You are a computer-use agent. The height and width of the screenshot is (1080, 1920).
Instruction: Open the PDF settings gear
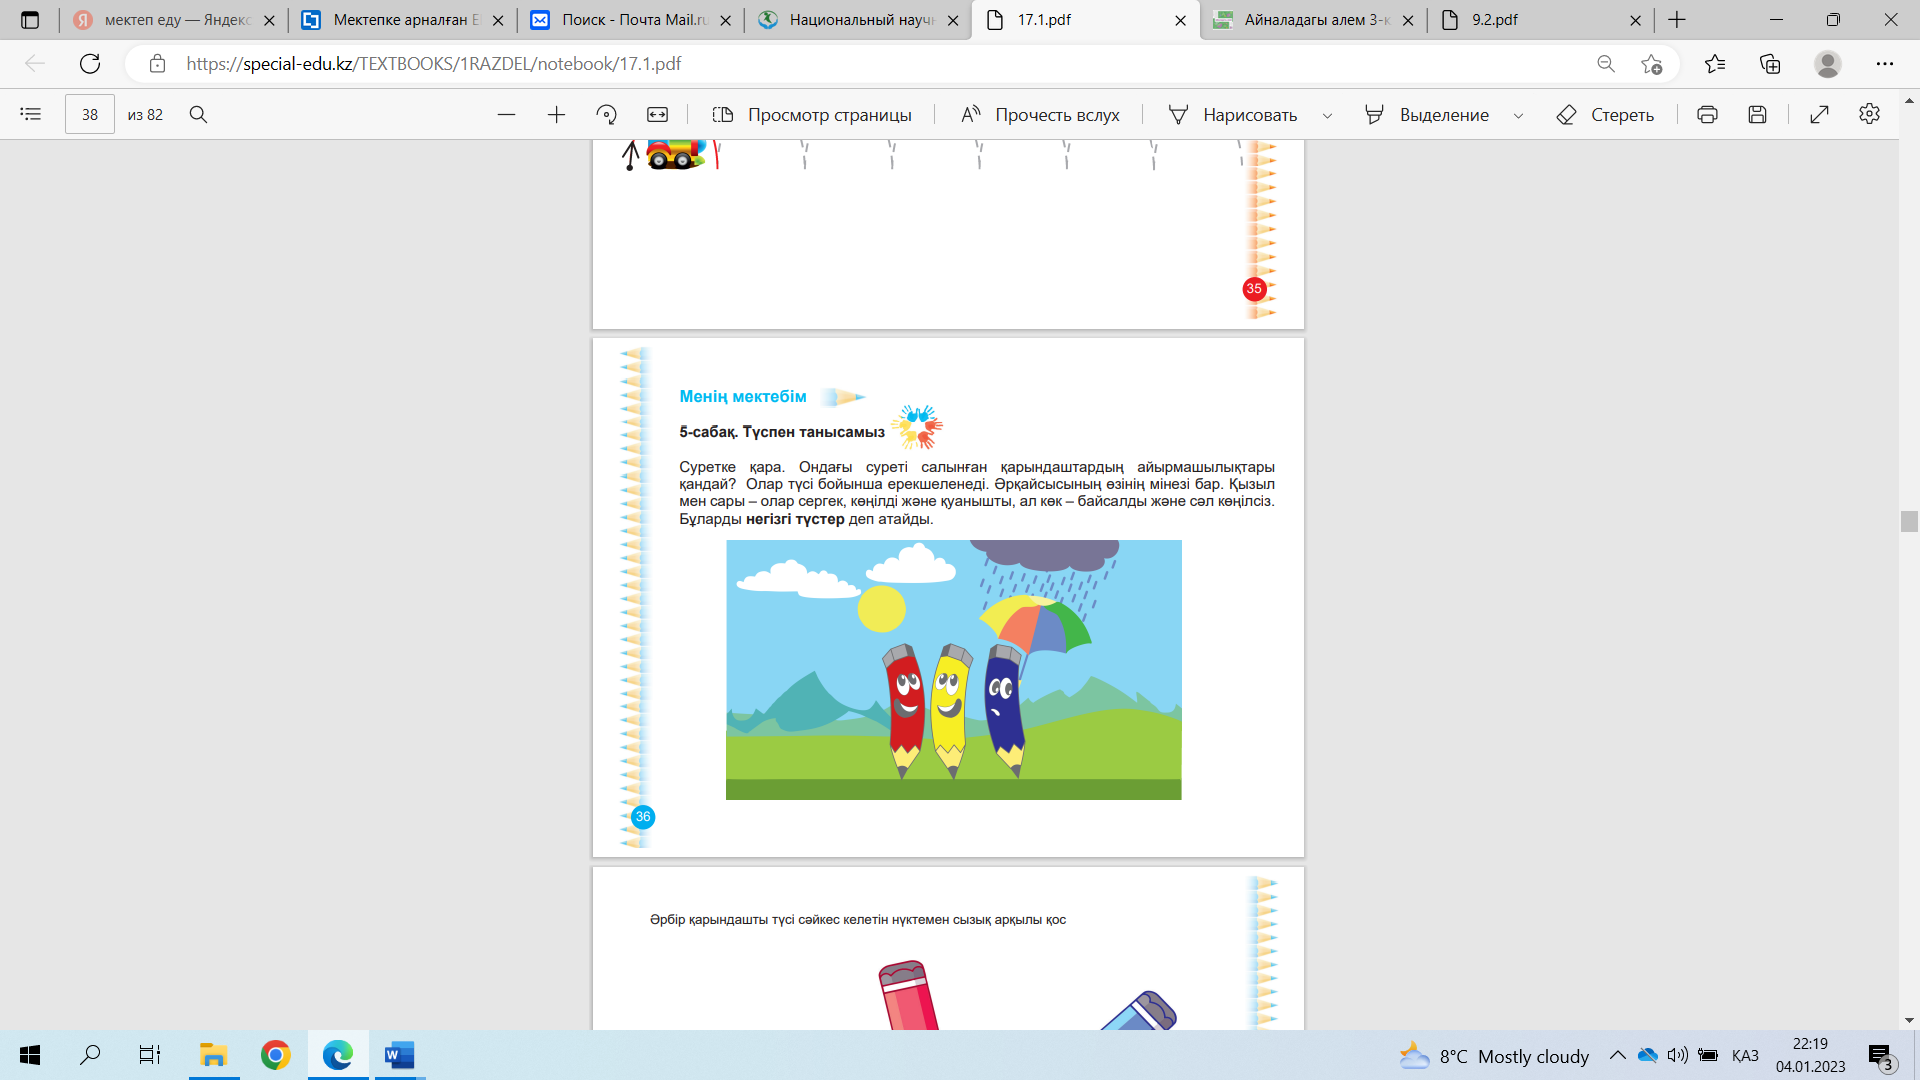coord(1869,114)
